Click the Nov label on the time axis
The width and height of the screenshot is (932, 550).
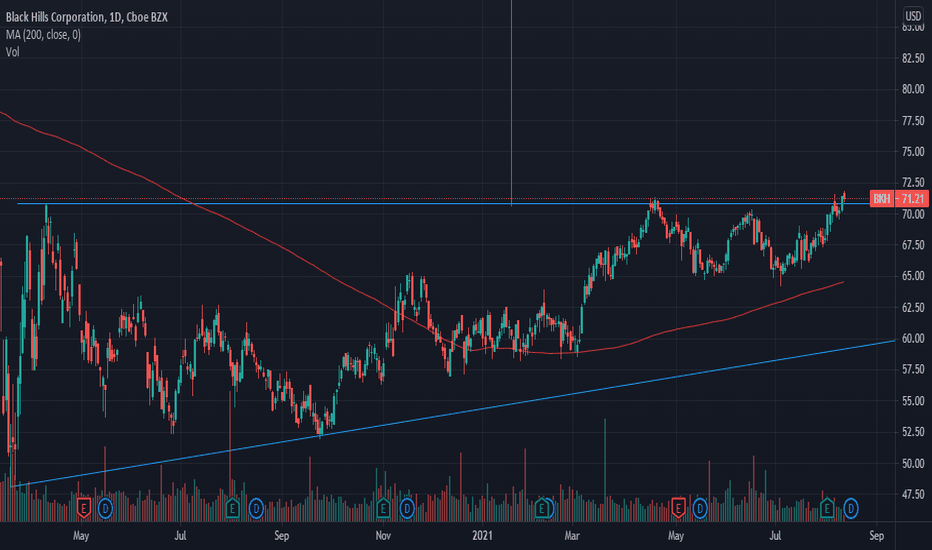pyautogui.click(x=383, y=536)
